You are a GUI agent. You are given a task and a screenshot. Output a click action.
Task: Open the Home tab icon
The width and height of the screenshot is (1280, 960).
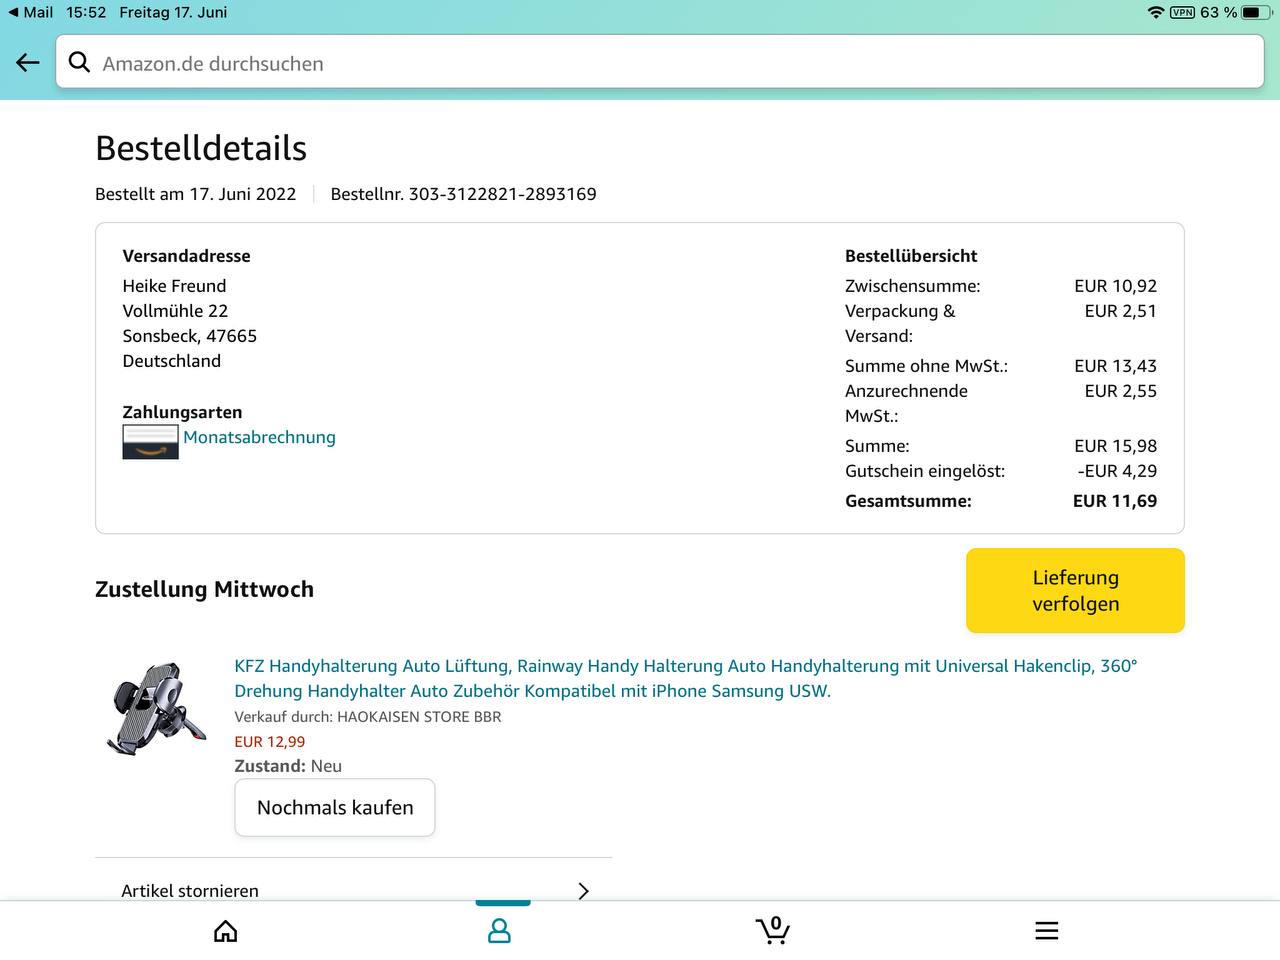[226, 932]
